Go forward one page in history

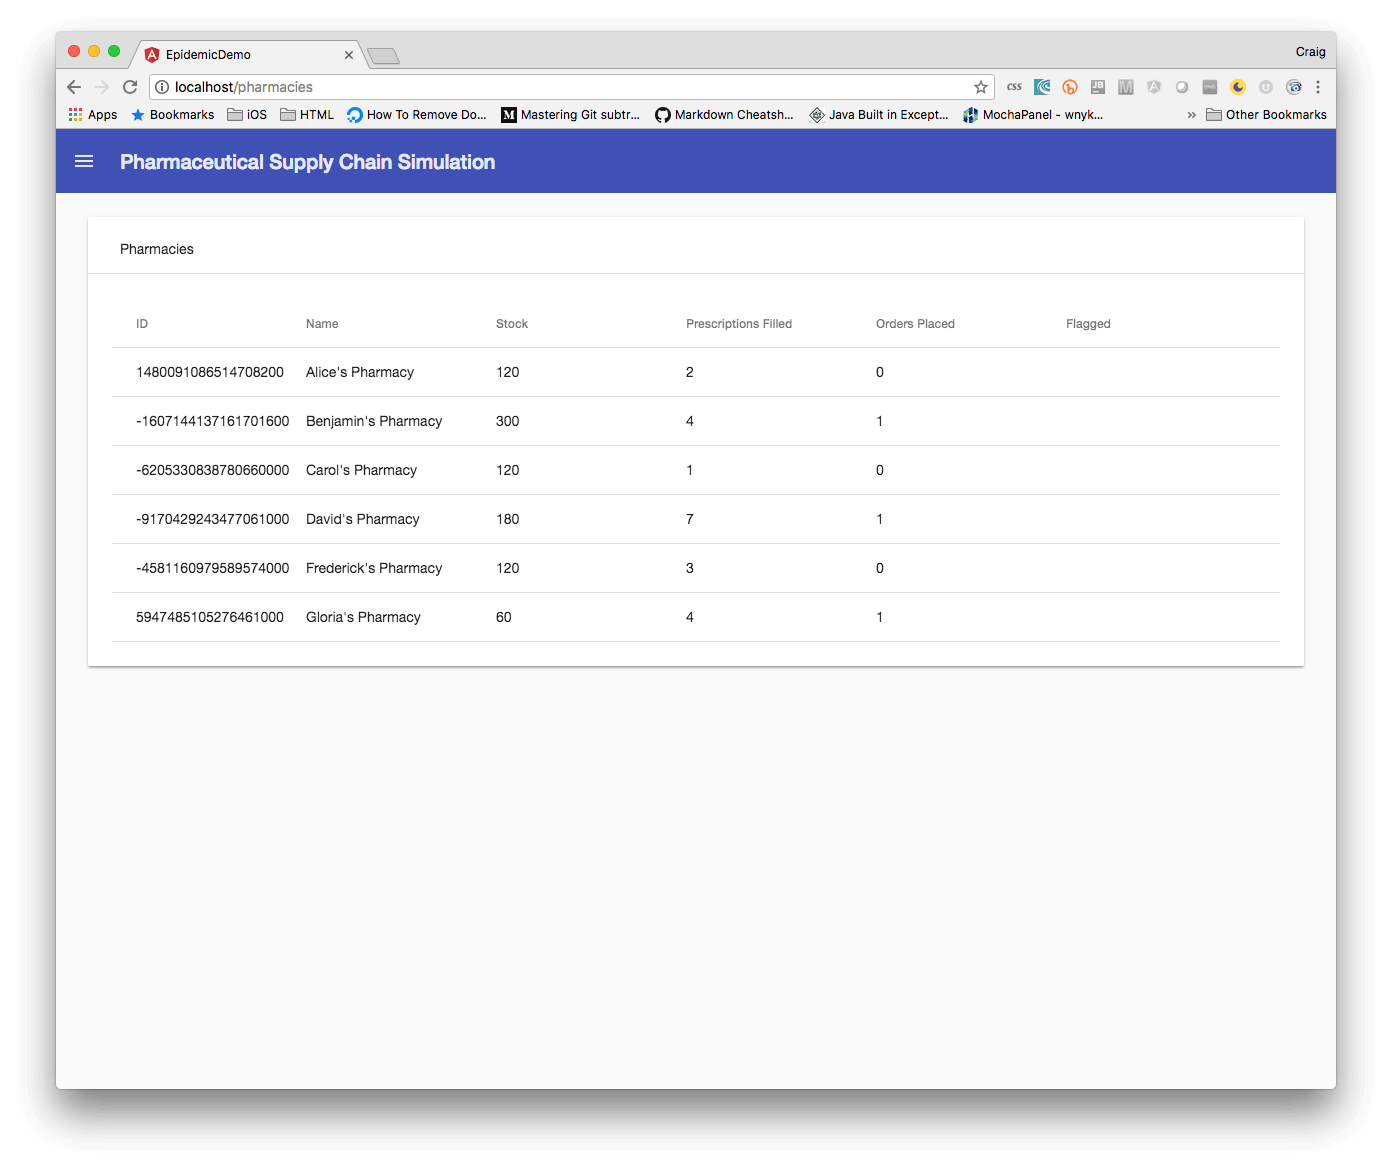point(102,87)
